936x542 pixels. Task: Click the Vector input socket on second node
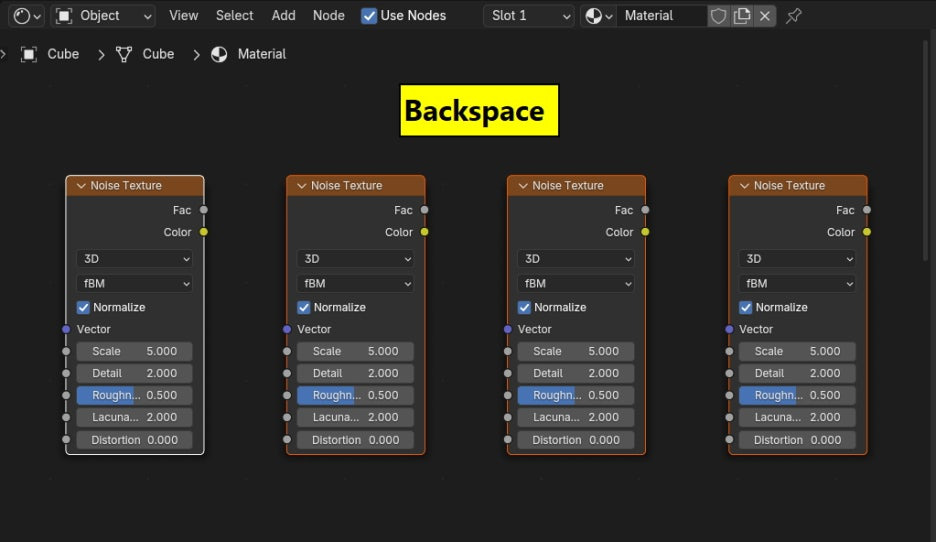pos(287,329)
